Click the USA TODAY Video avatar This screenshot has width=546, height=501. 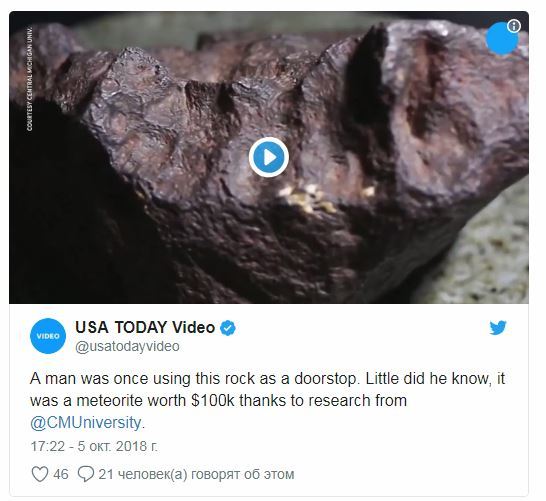pos(48,336)
